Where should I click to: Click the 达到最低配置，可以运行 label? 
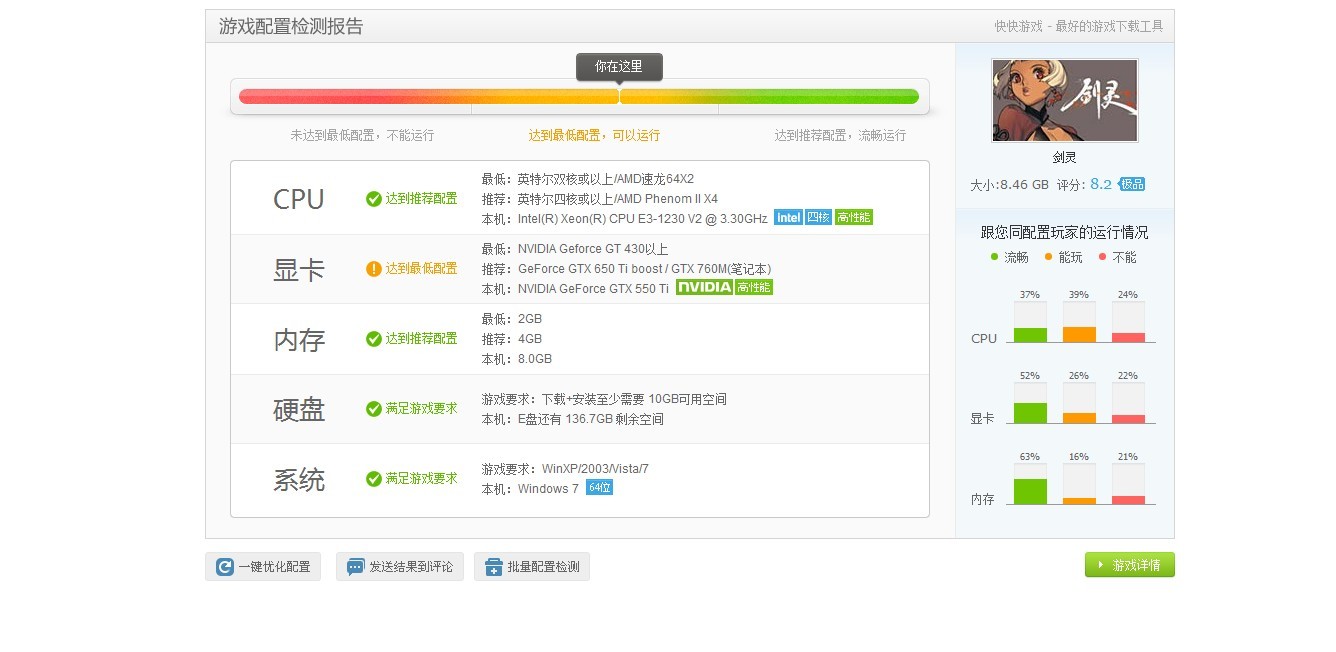coord(594,135)
